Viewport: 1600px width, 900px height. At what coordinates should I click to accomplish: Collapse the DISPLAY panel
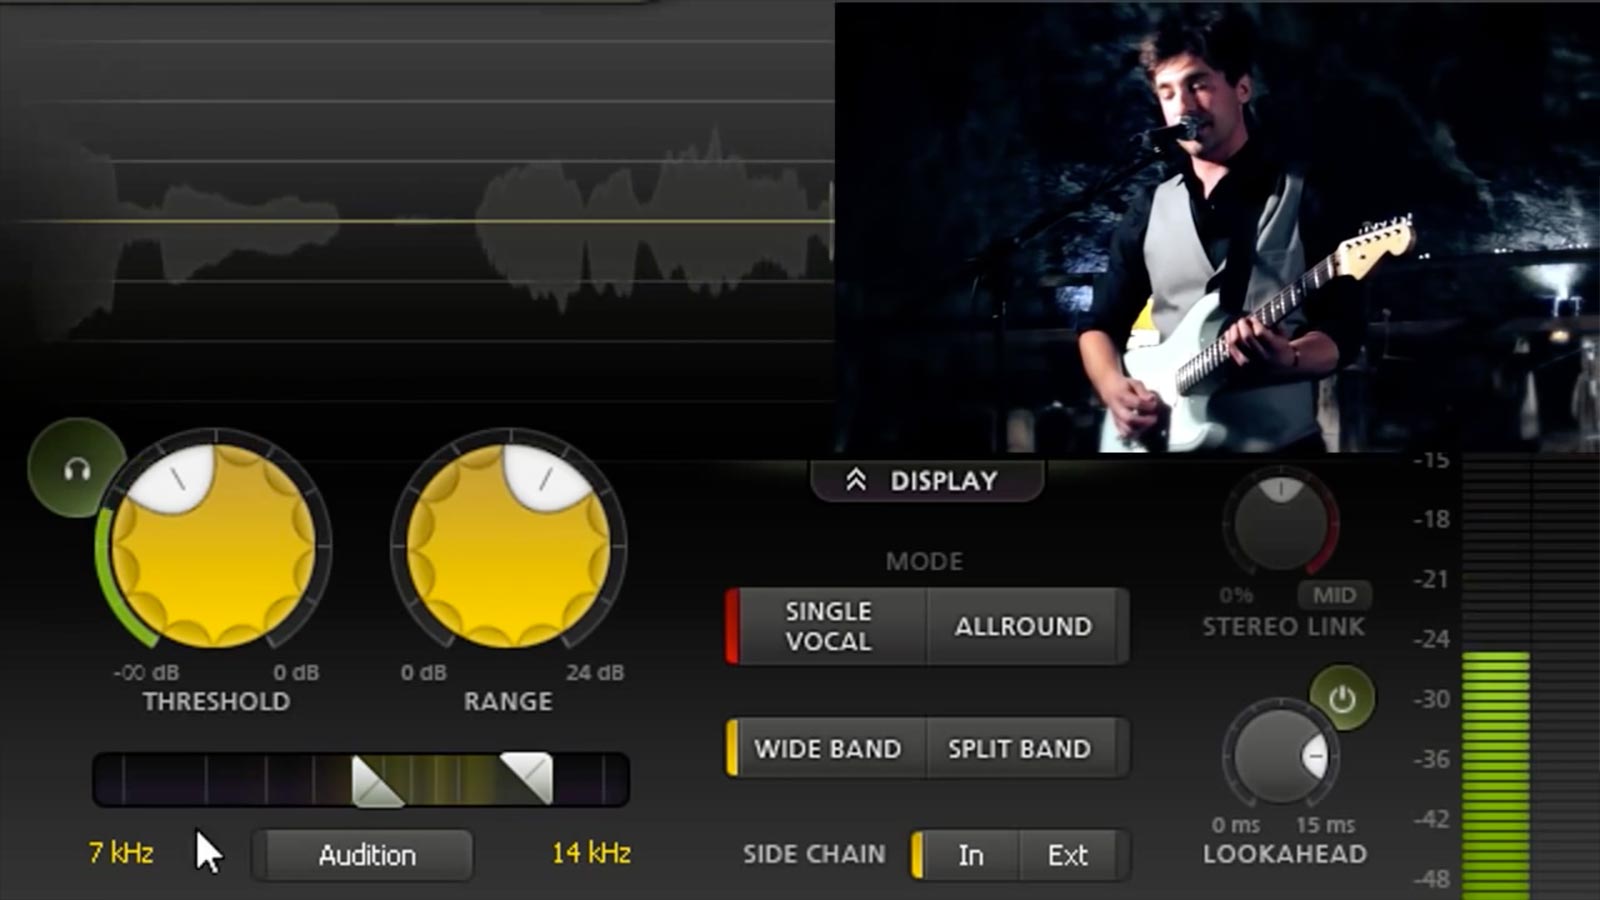click(925, 480)
